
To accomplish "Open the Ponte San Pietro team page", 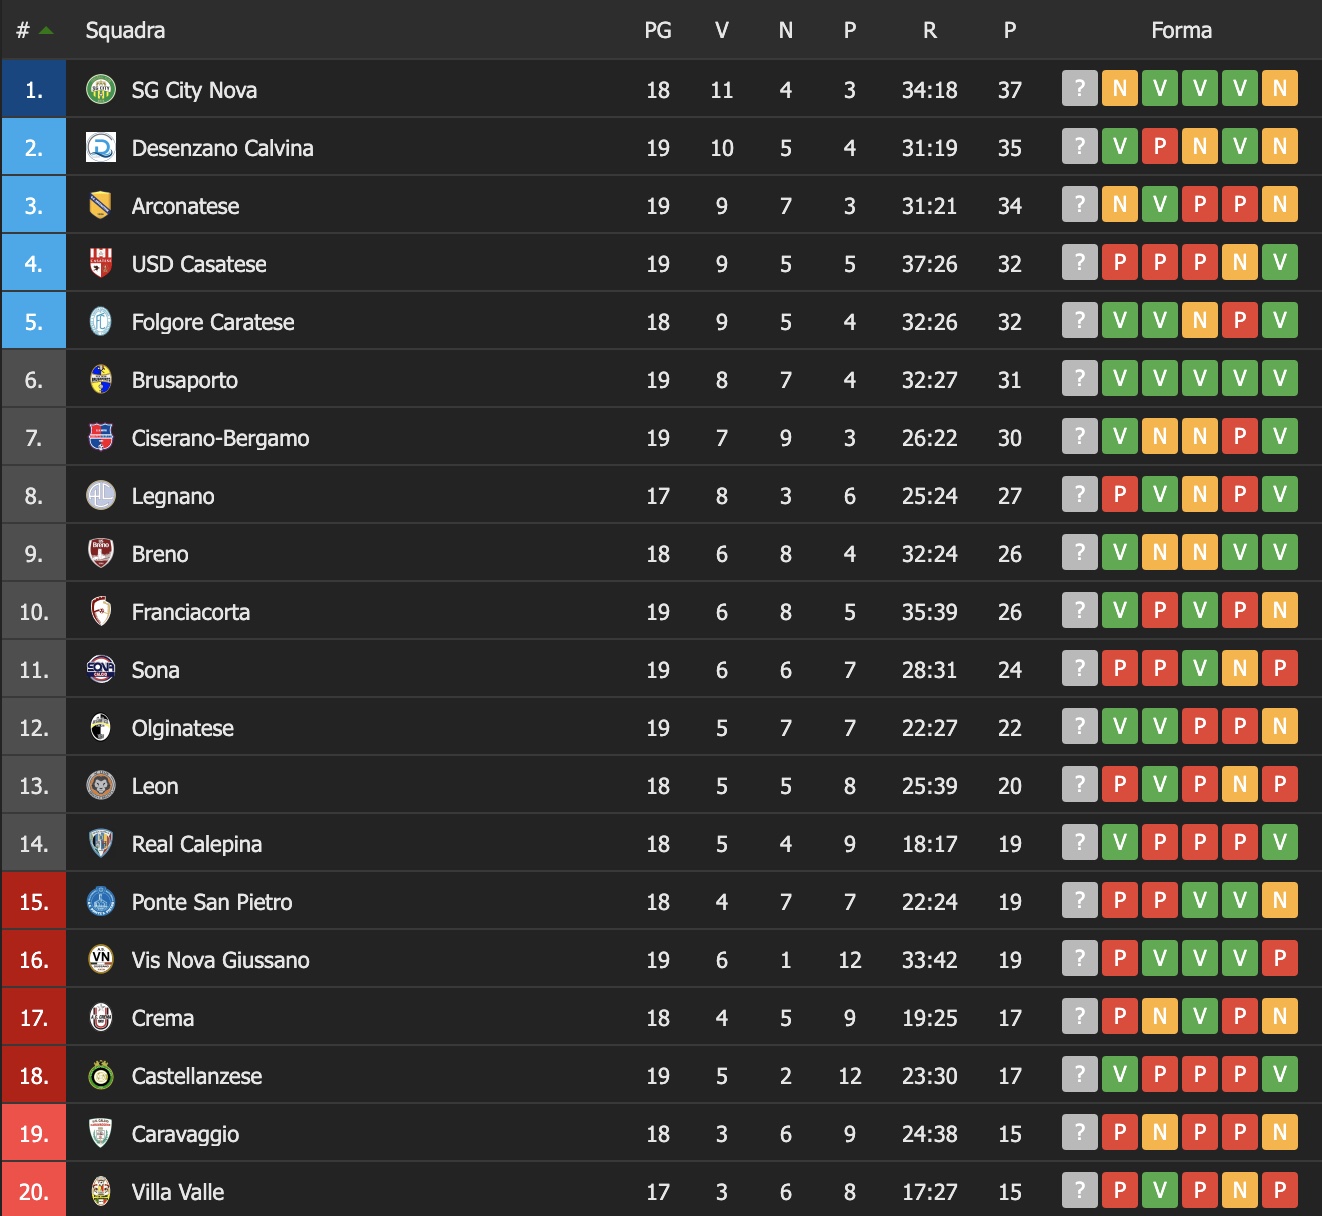I will point(212,902).
